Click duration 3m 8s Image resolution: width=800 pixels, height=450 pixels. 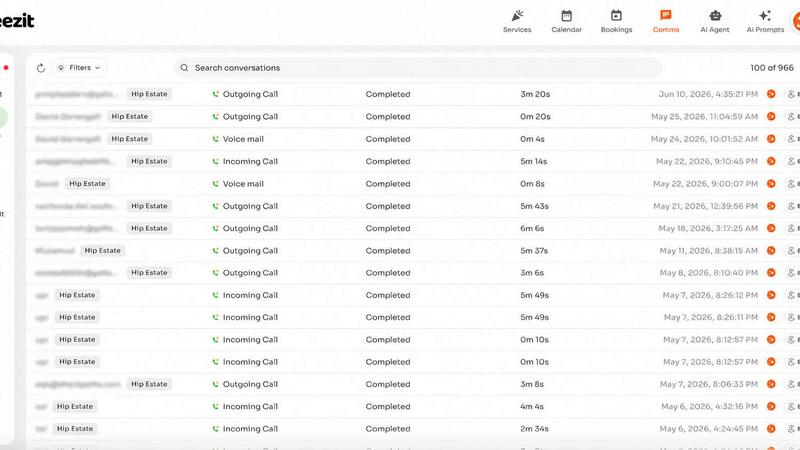pyautogui.click(x=532, y=384)
